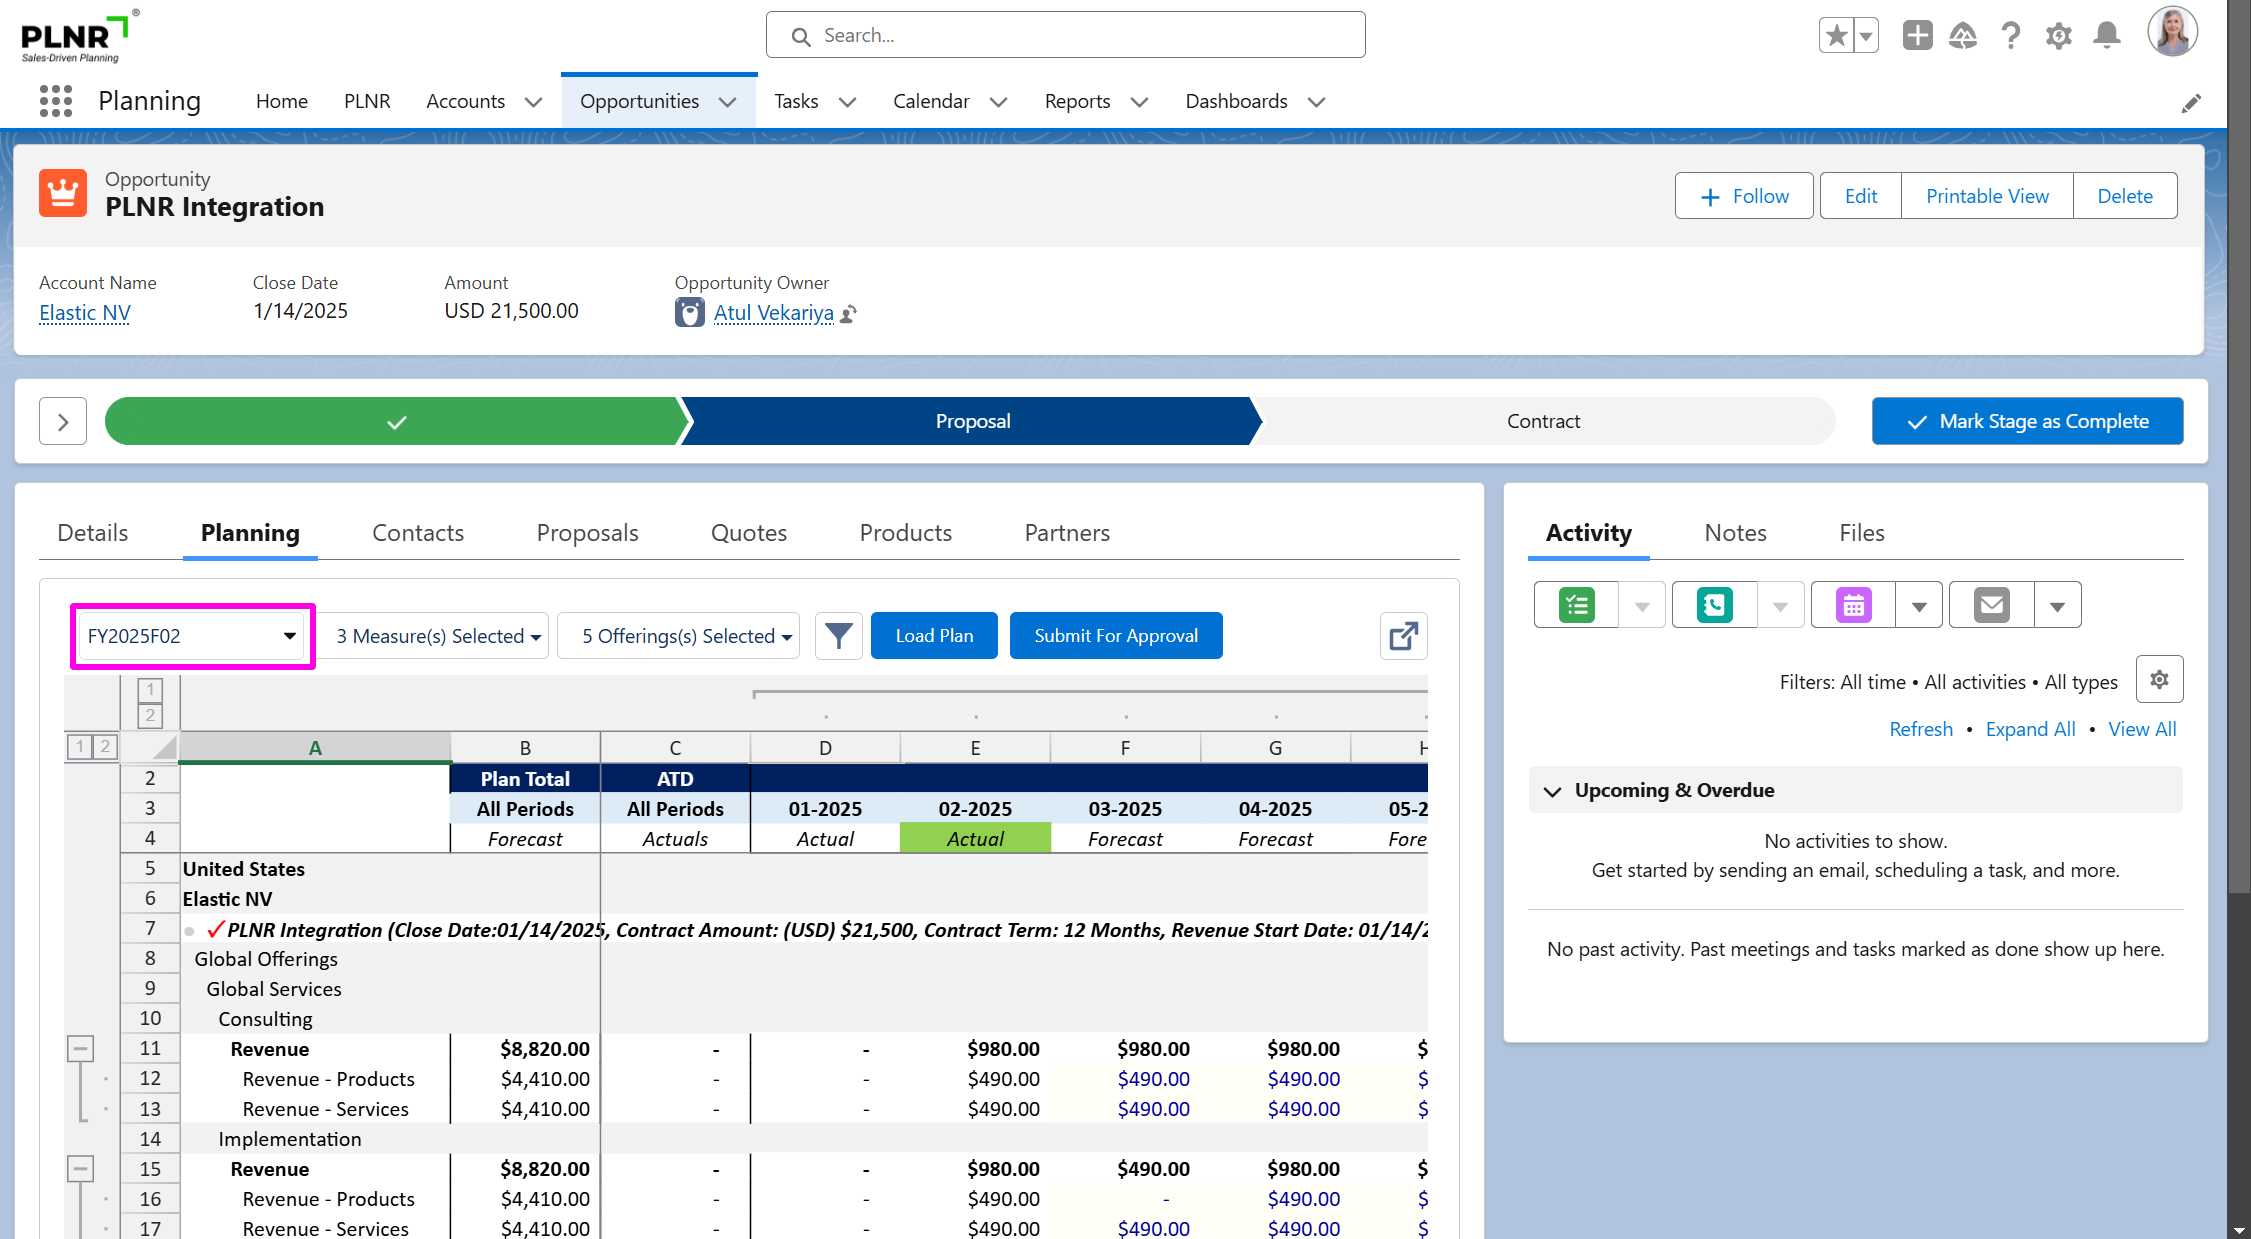2251x1239 pixels.
Task: Click the email envelope icon
Action: pyautogui.click(x=1991, y=605)
